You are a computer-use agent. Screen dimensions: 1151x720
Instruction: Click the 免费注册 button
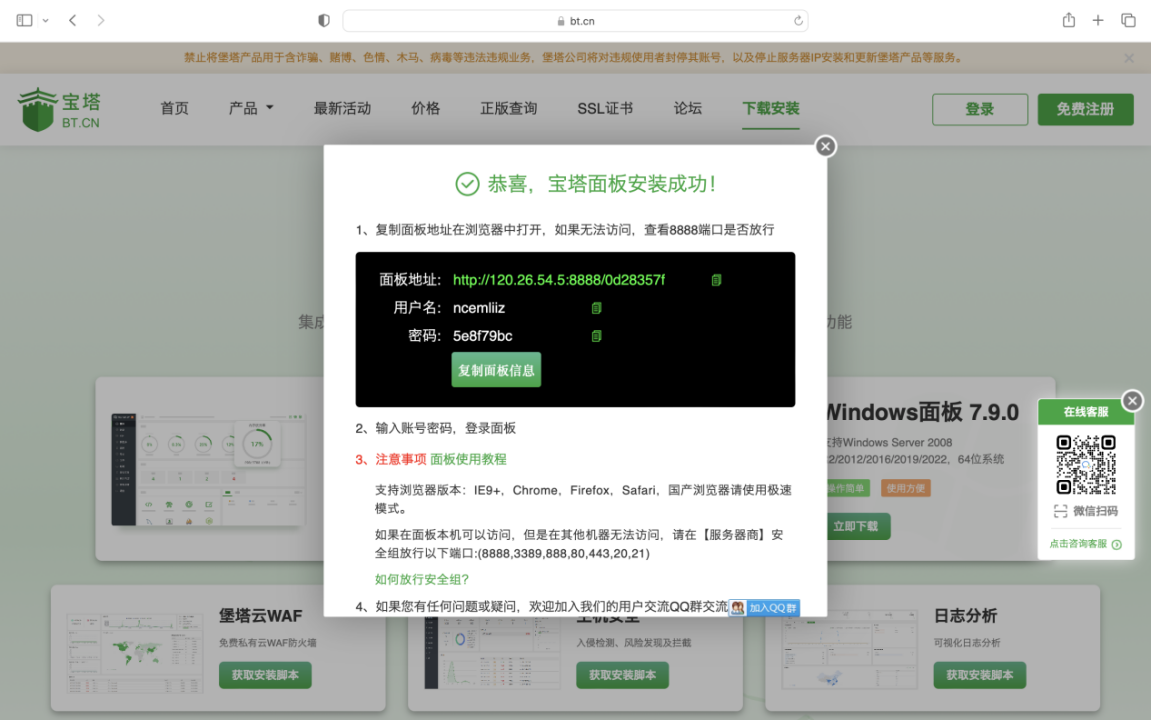click(x=1086, y=109)
